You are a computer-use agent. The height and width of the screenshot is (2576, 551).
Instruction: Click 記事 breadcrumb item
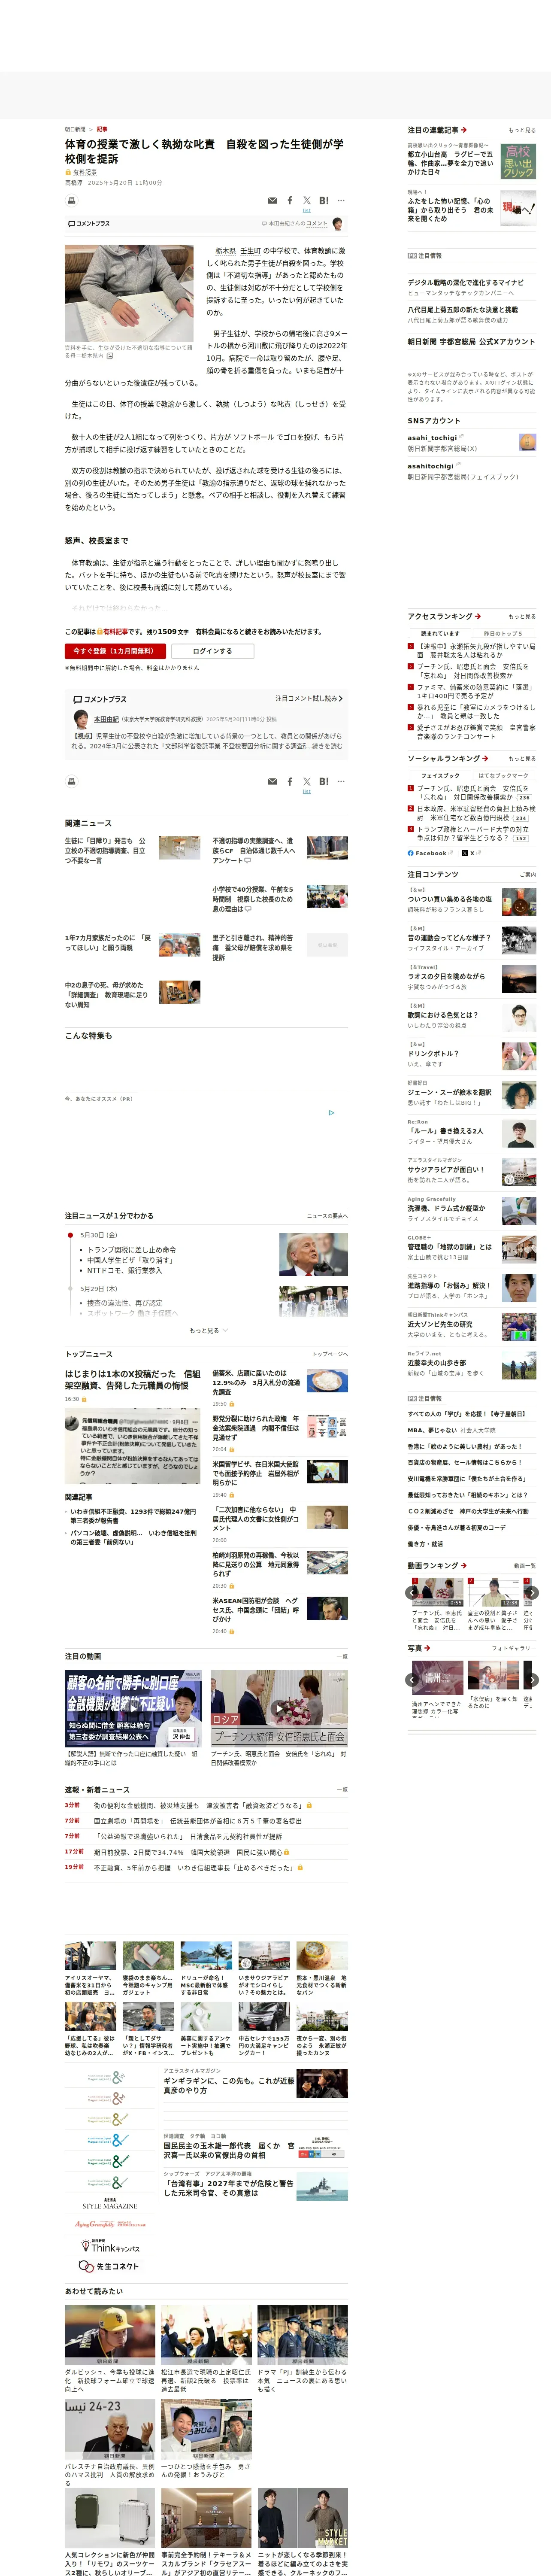[102, 129]
